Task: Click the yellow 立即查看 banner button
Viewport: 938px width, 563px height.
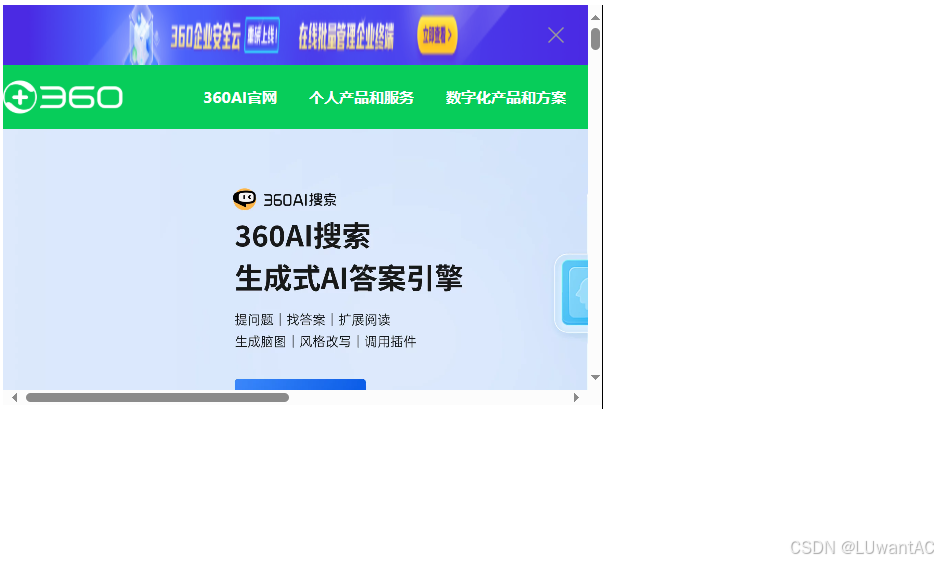Action: coord(437,35)
